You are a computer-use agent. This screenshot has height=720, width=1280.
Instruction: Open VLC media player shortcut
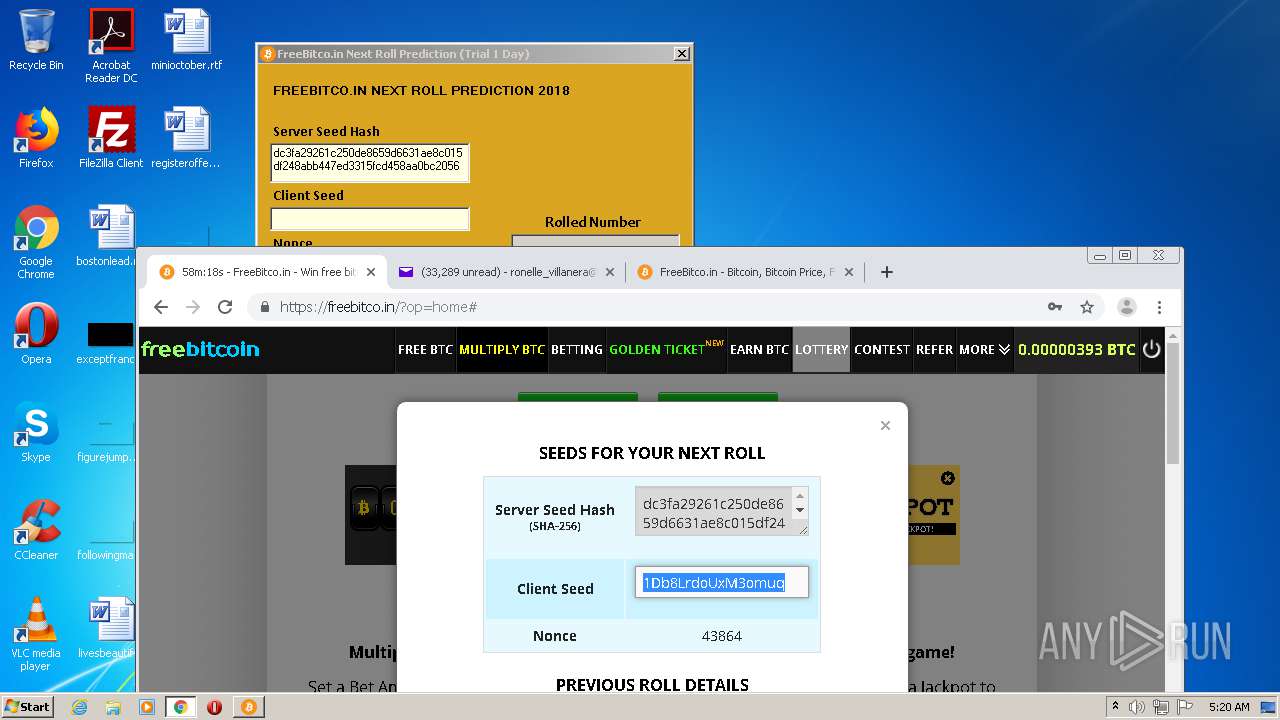pyautogui.click(x=36, y=634)
